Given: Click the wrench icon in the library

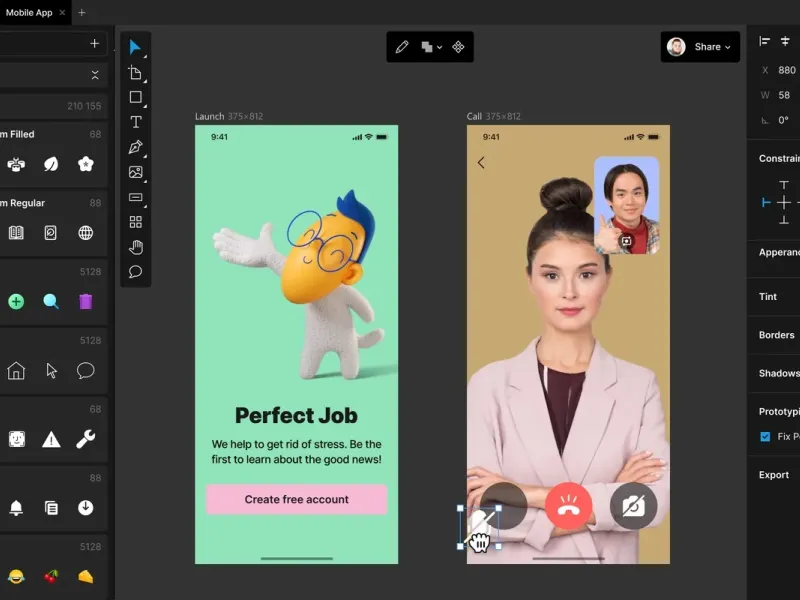Looking at the screenshot, I should pyautogui.click(x=86, y=439).
